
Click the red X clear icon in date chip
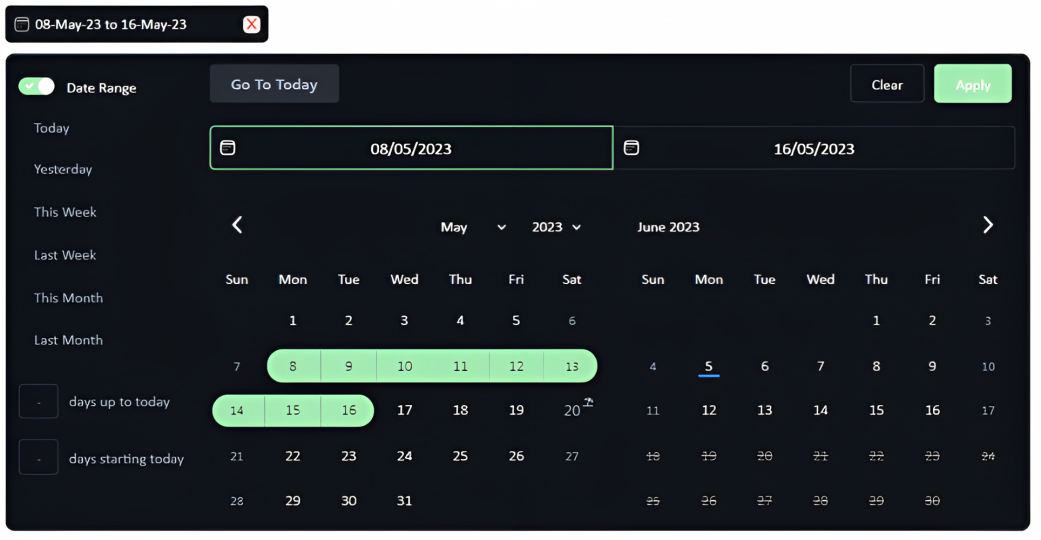pyautogui.click(x=251, y=24)
